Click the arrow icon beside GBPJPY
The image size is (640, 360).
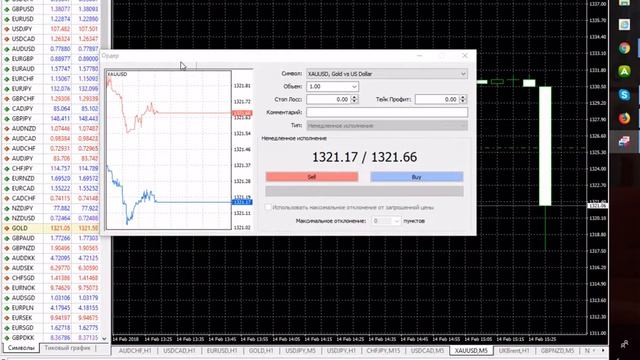pos(7,119)
